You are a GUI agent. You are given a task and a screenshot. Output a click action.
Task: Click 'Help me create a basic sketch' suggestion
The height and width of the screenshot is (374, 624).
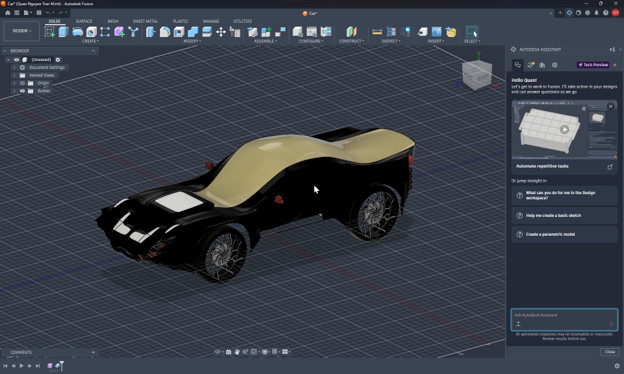coord(564,215)
